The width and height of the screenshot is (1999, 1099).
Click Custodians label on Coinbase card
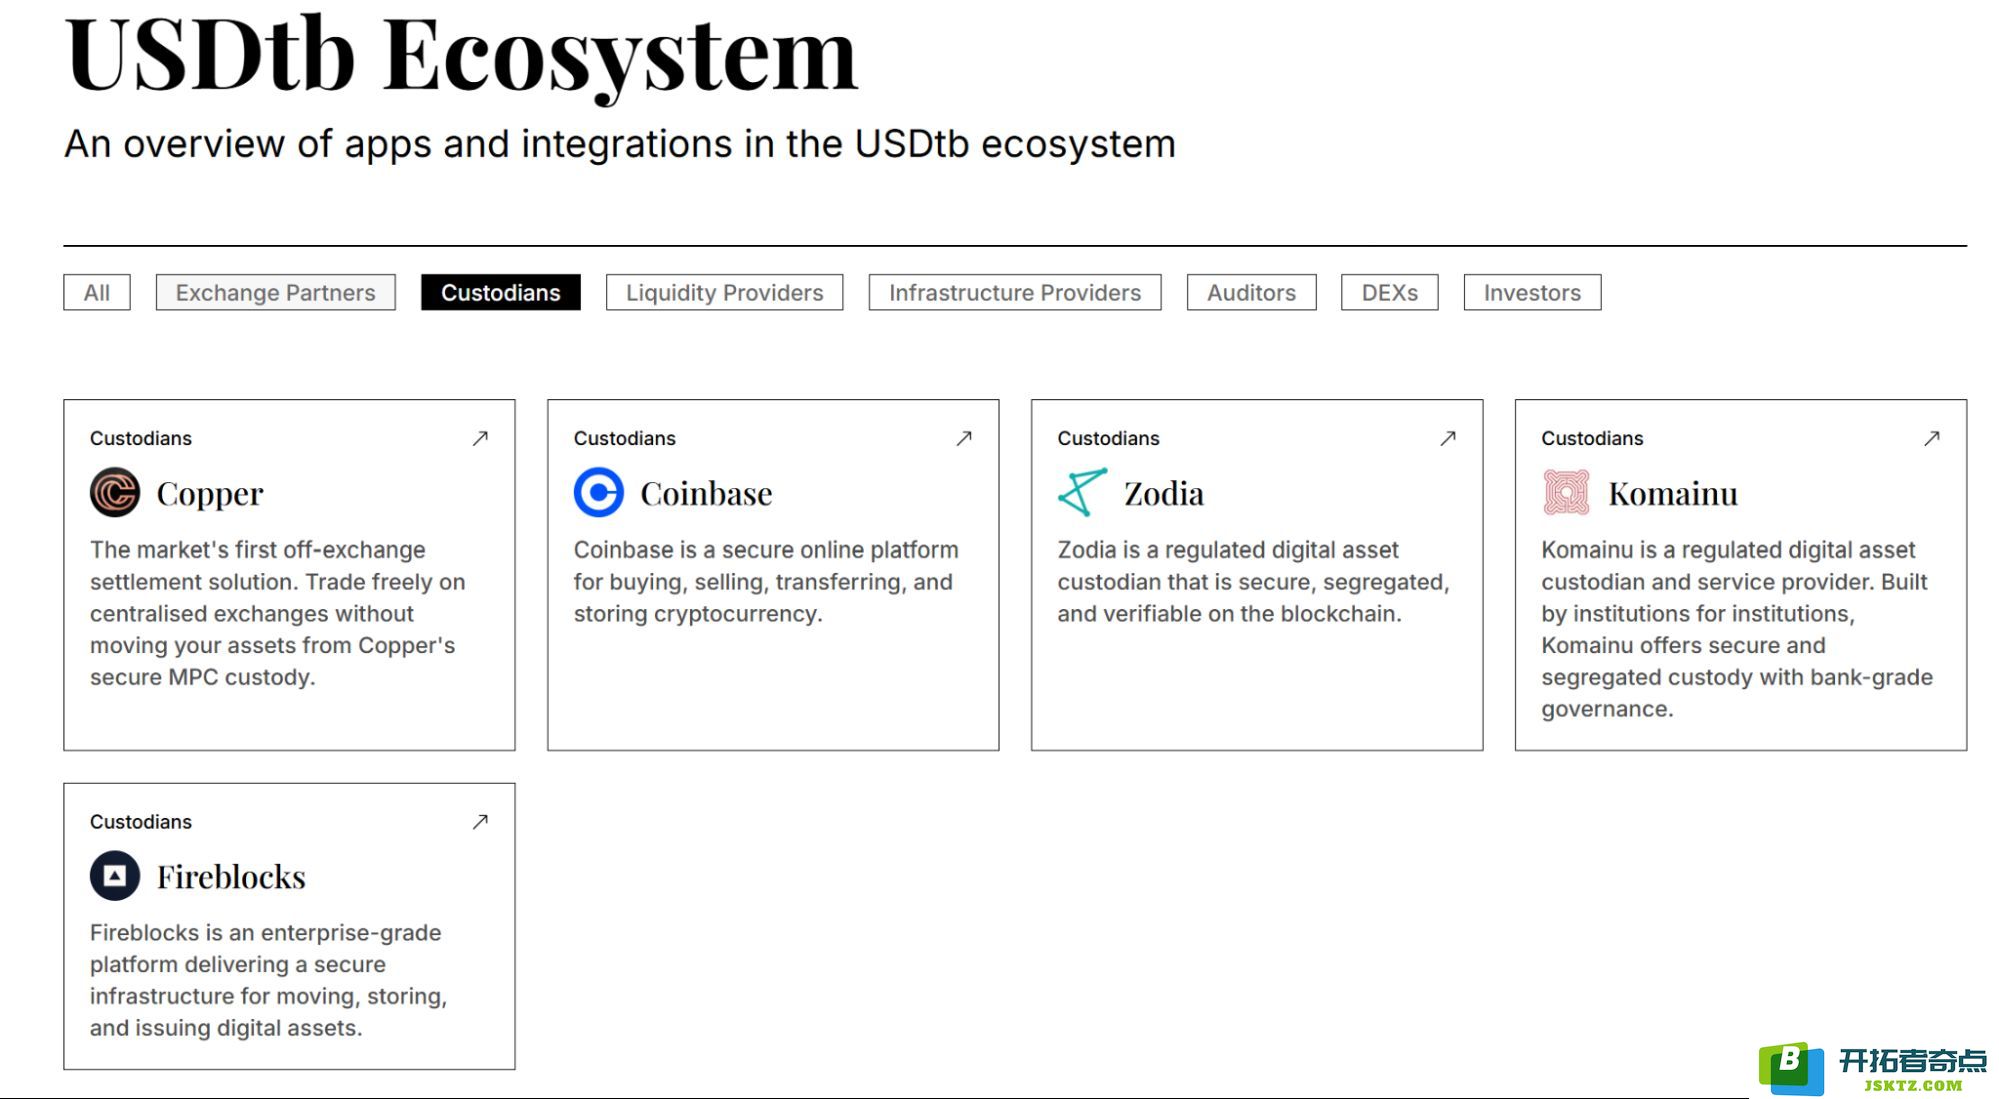[x=625, y=438]
